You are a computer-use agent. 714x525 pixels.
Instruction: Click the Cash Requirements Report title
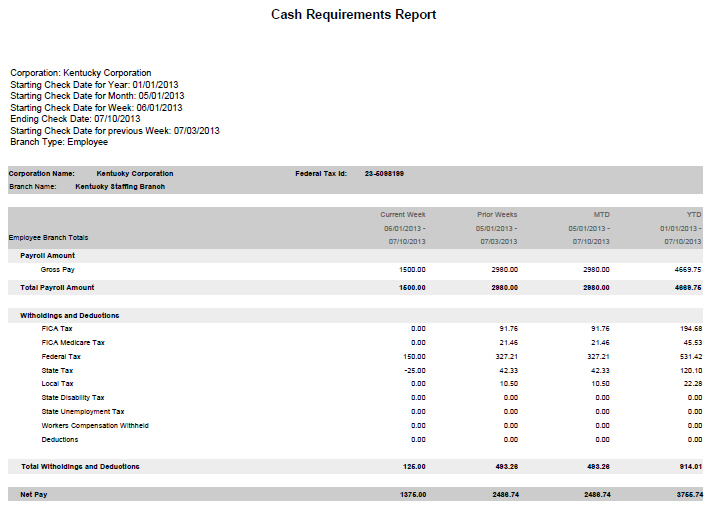coord(354,15)
